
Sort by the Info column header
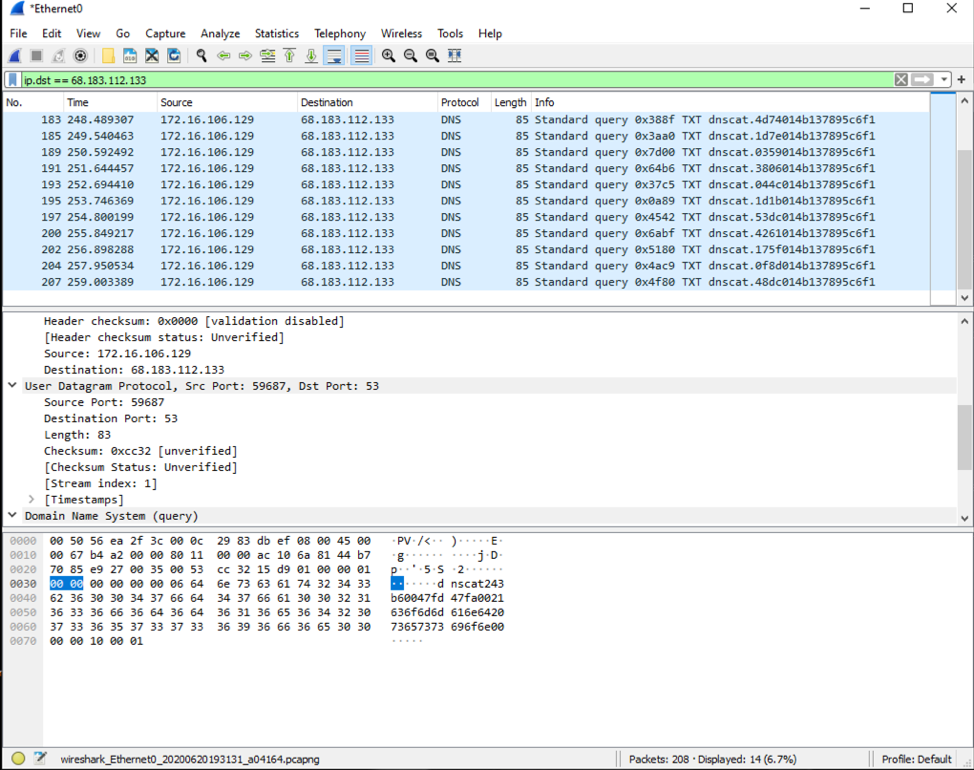click(730, 102)
